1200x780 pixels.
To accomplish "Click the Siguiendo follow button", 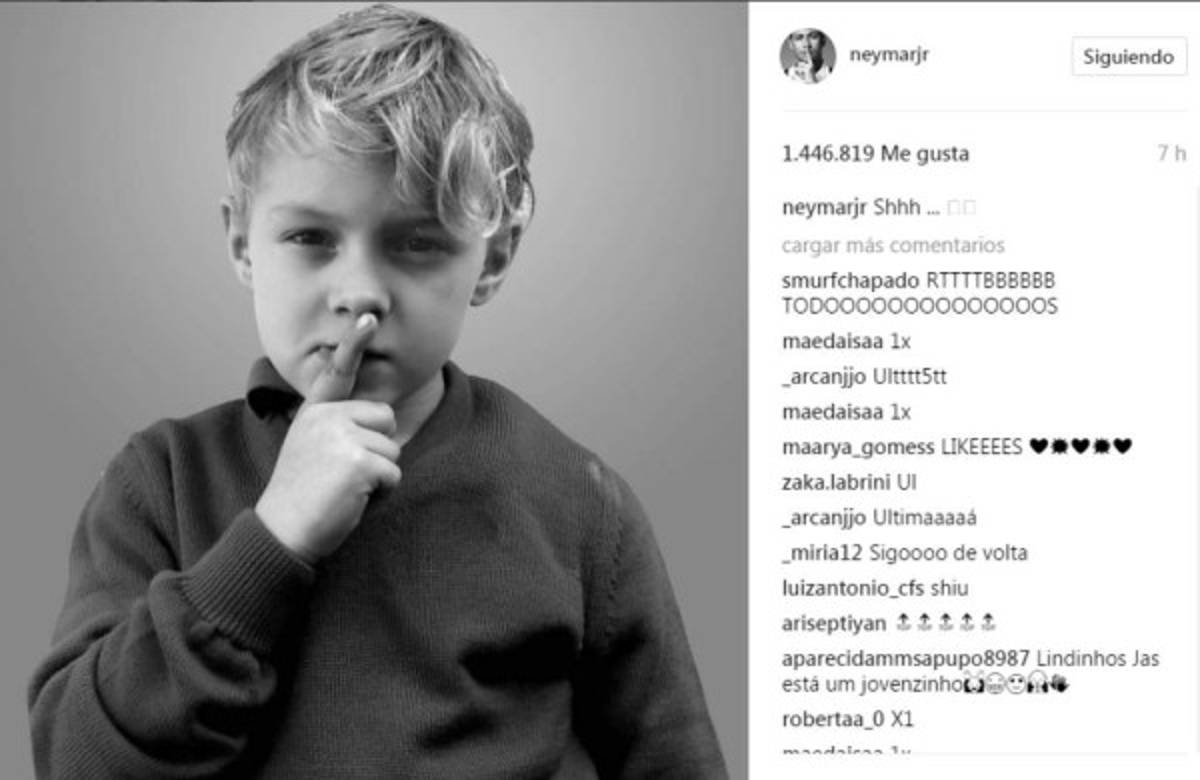I will [1127, 57].
